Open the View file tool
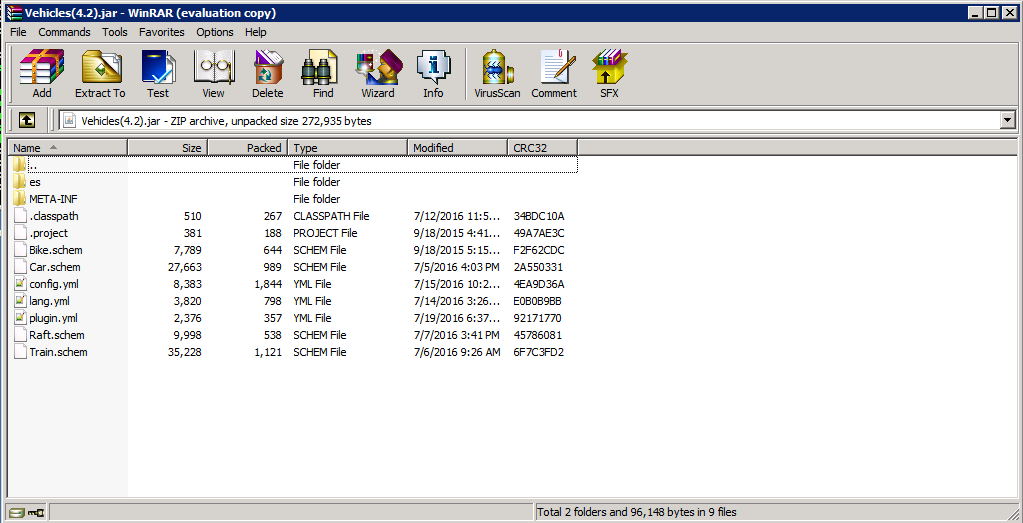 [x=213, y=67]
